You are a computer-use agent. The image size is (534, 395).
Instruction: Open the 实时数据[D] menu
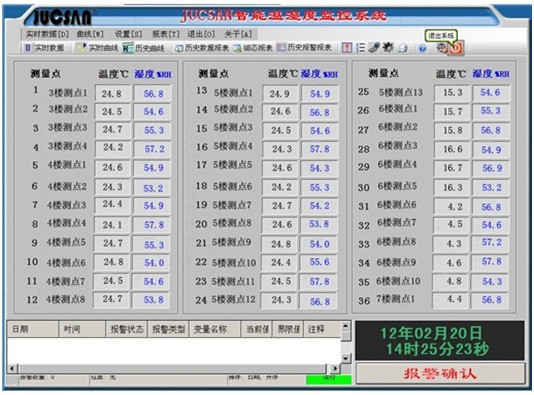point(47,34)
